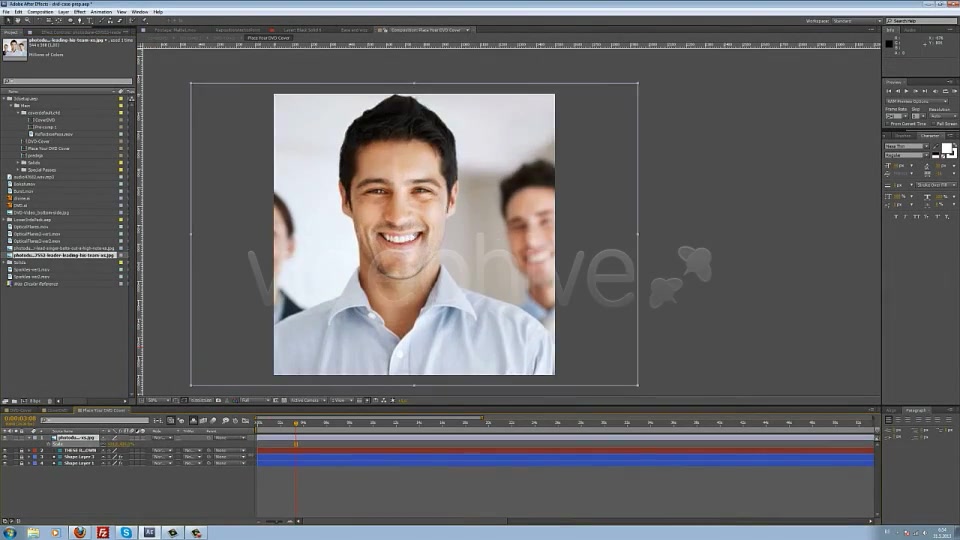The width and height of the screenshot is (960, 540).
Task: Select the Rotation tool
Action: coord(39,20)
